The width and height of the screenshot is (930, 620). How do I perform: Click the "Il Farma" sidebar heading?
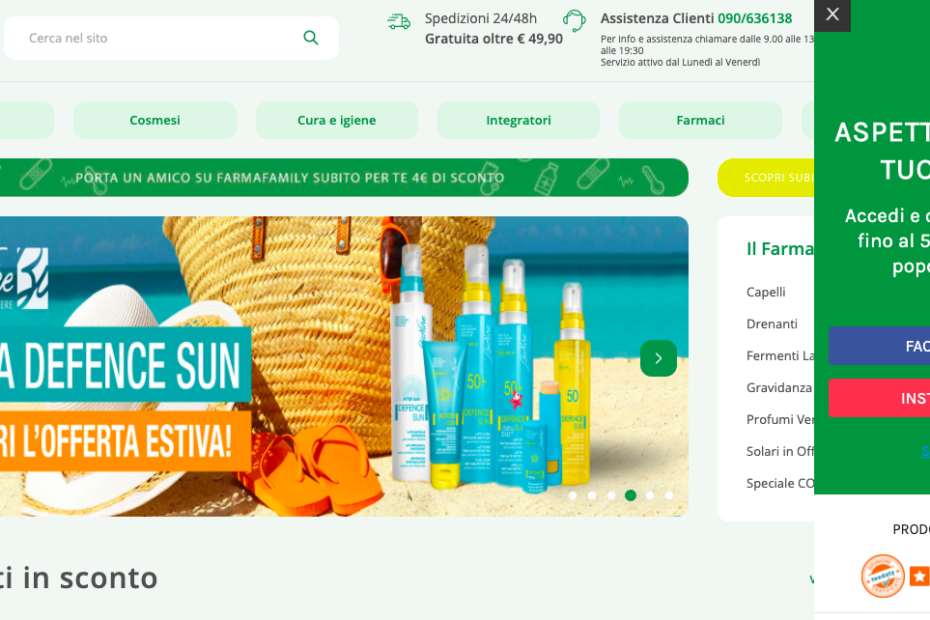780,249
